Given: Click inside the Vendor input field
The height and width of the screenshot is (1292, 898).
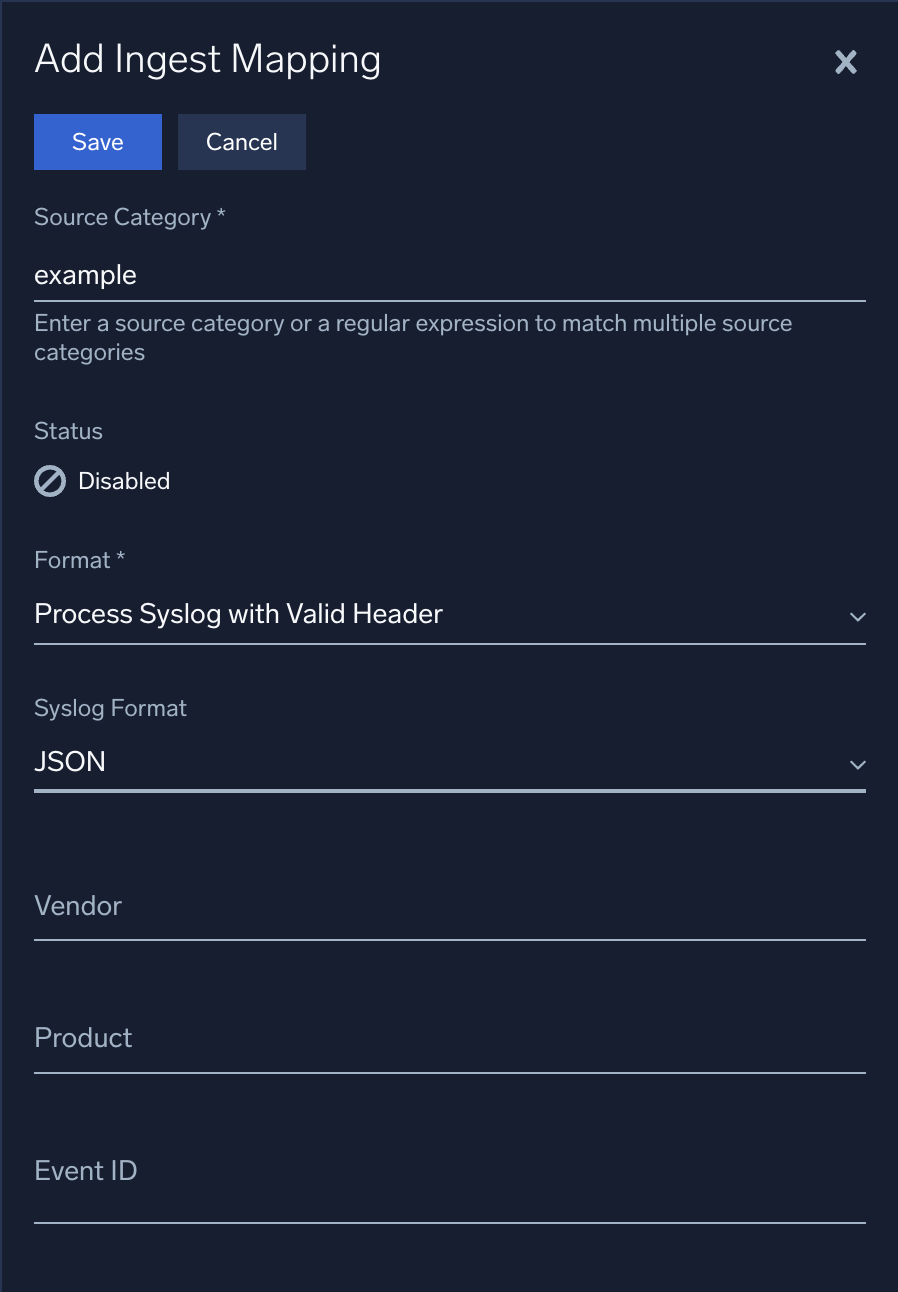Looking at the screenshot, I should click(450, 910).
